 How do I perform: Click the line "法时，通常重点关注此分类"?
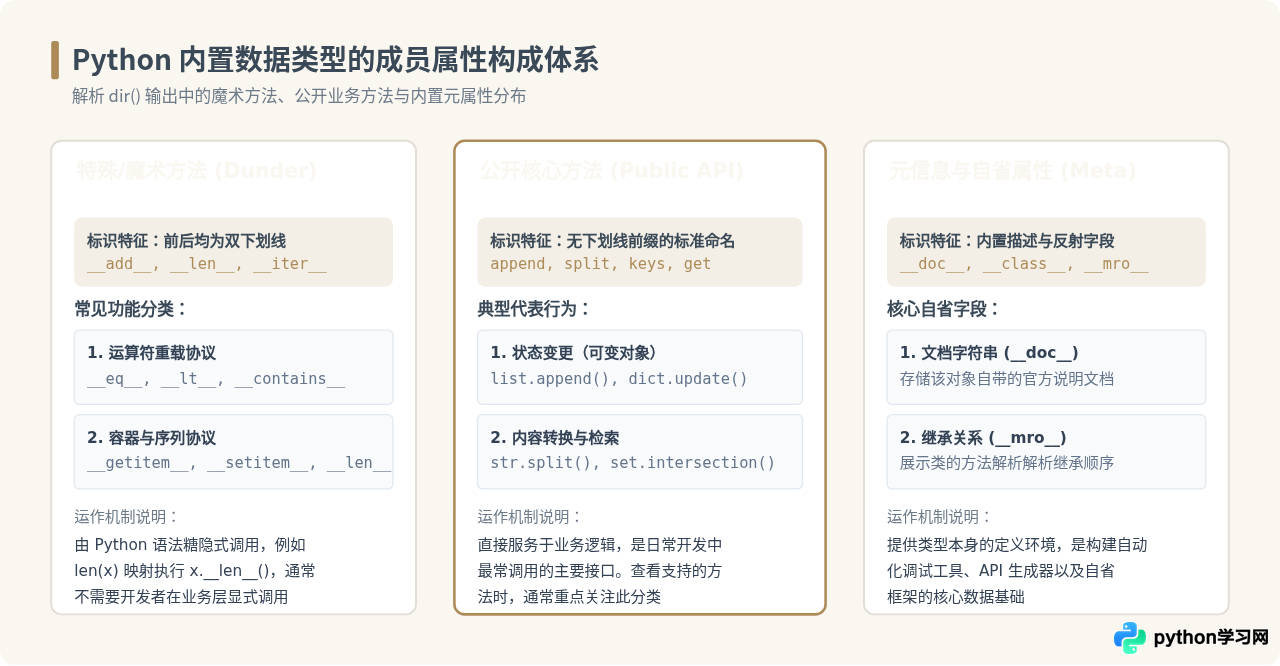point(569,597)
